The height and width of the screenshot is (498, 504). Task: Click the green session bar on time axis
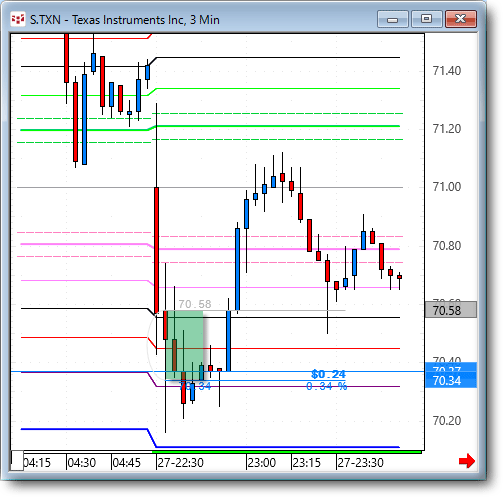coord(287,452)
